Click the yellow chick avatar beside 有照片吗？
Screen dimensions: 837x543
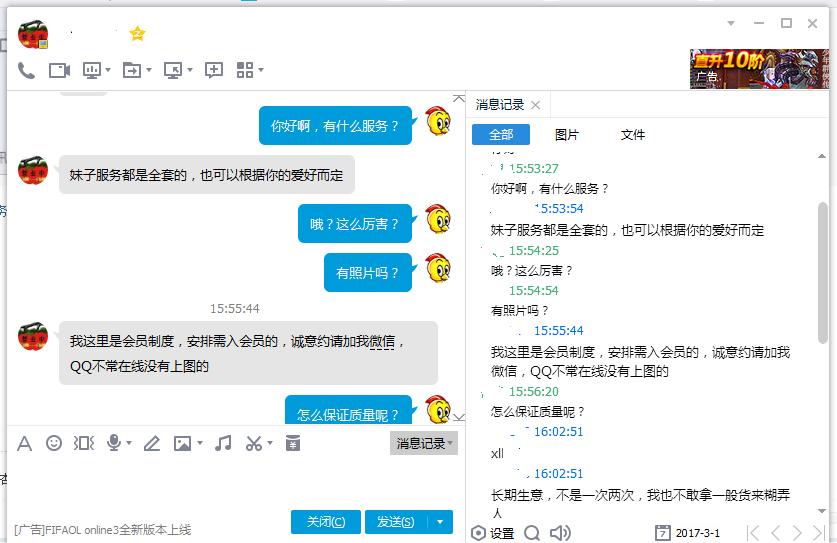click(438, 268)
